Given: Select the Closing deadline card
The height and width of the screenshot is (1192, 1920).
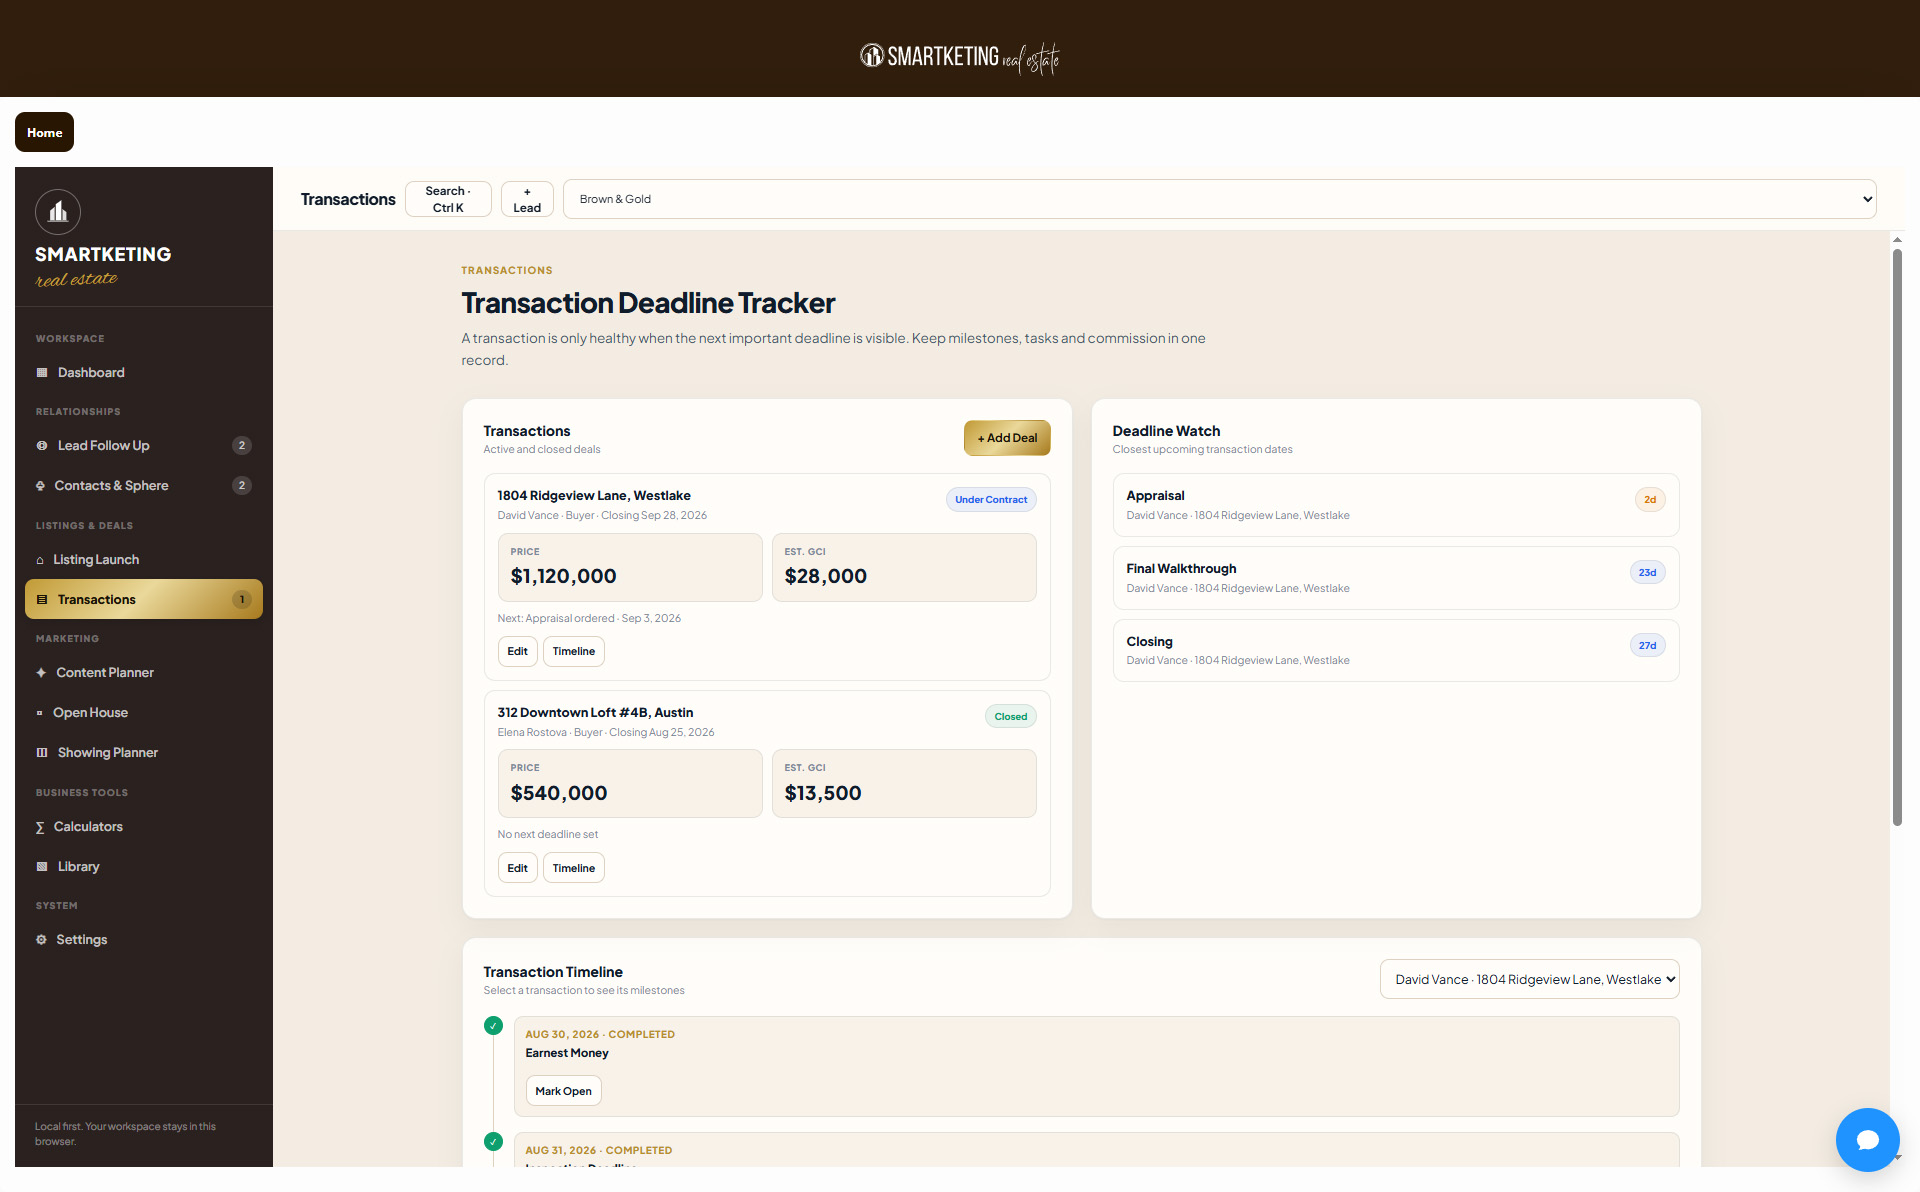Looking at the screenshot, I should tap(1395, 650).
